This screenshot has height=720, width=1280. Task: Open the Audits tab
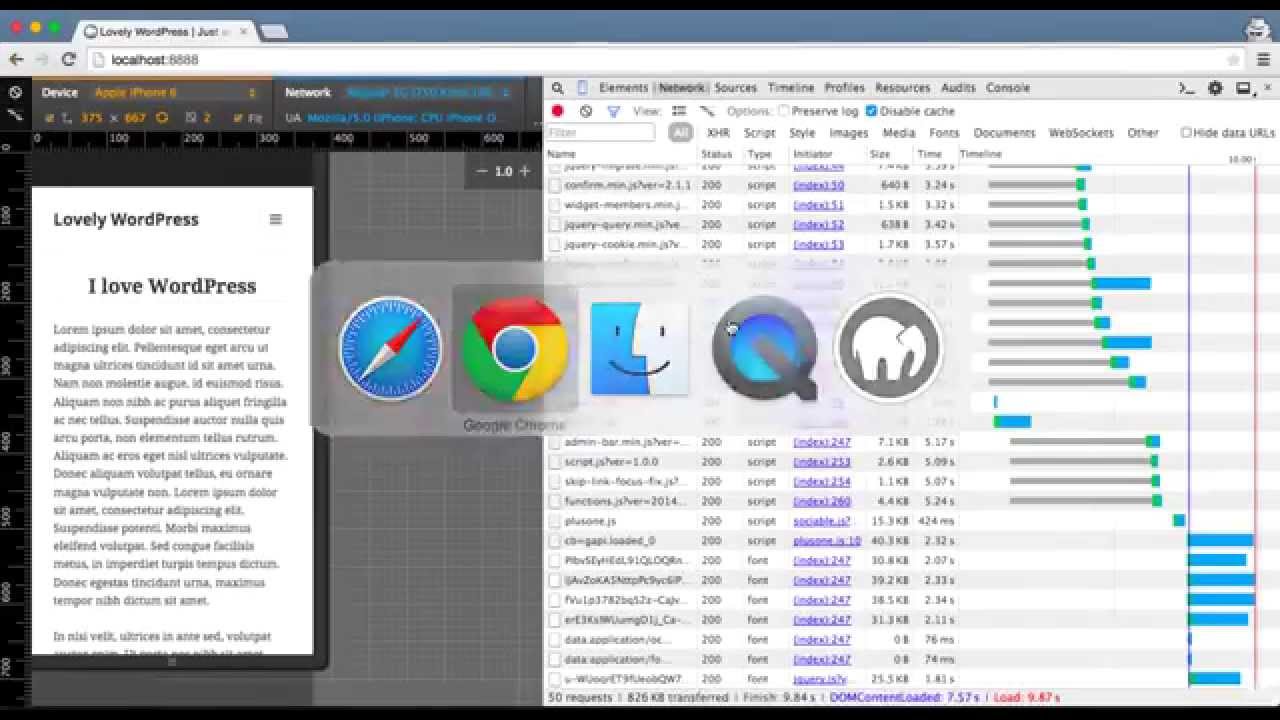958,88
